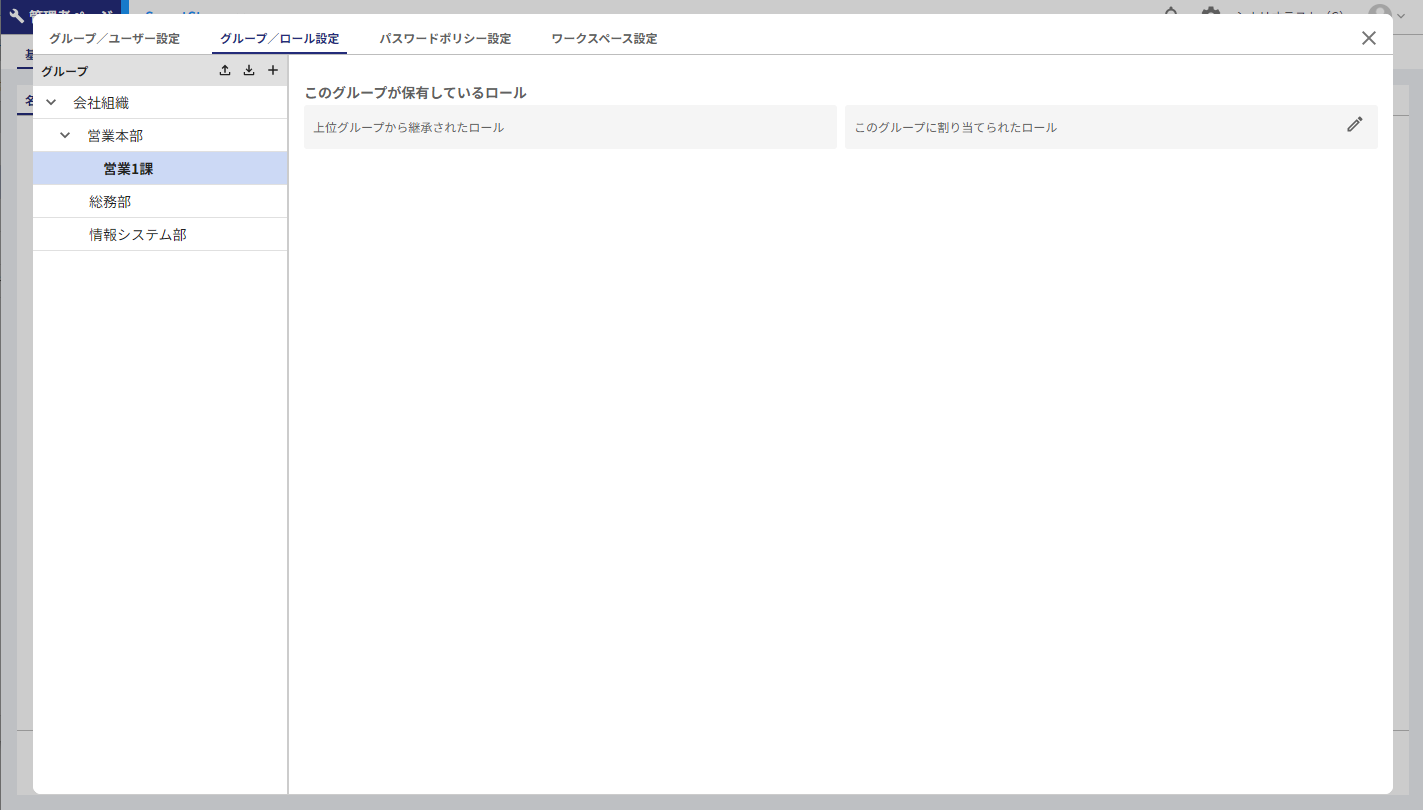Select the 営業本部 group
The height and width of the screenshot is (810, 1423).
115,135
